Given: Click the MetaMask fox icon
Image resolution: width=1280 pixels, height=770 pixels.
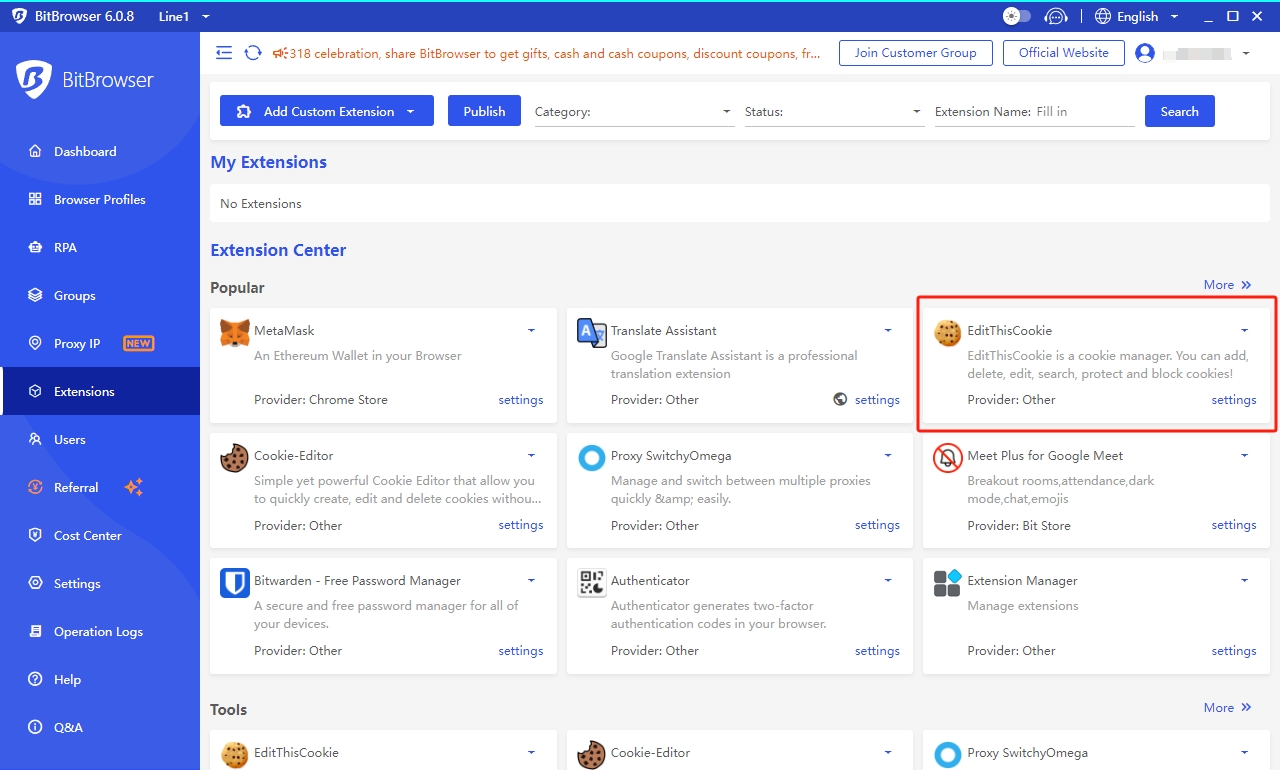Looking at the screenshot, I should [x=235, y=333].
